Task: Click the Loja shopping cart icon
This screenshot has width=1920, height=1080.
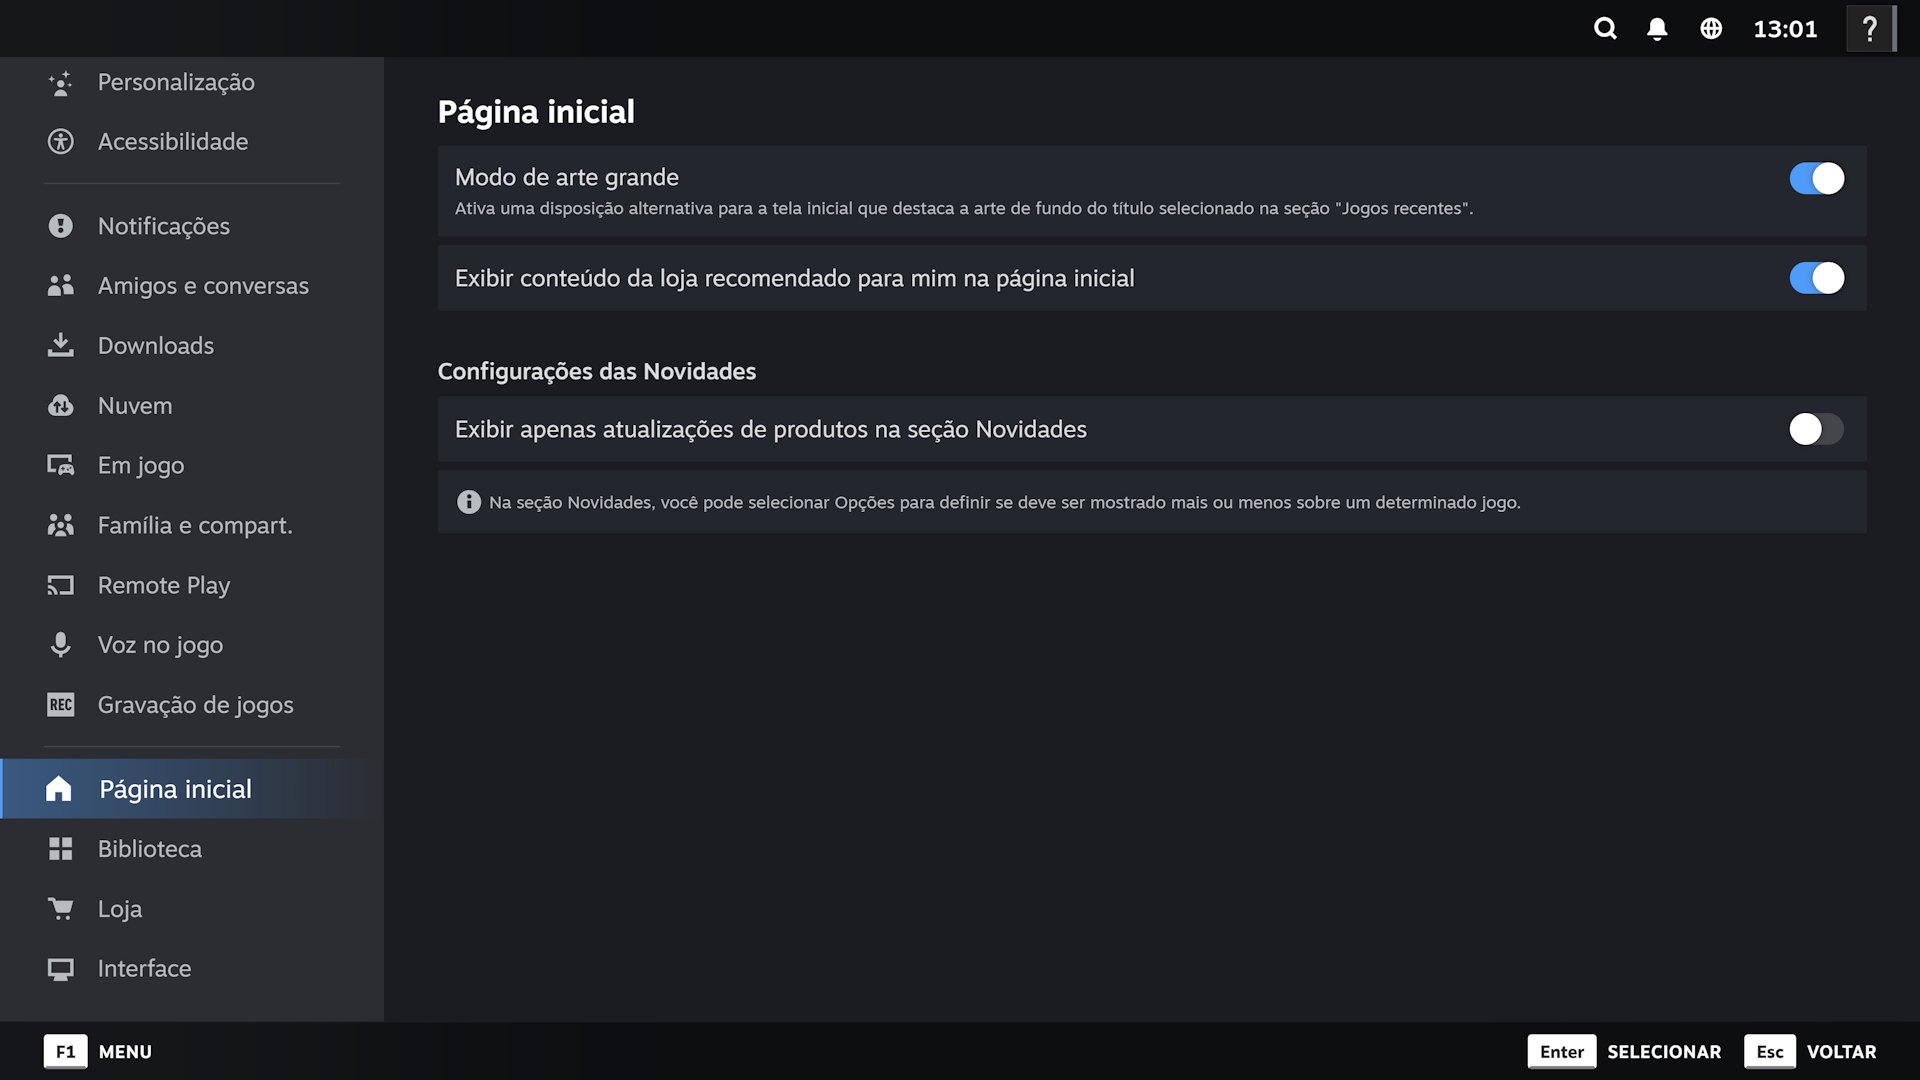Action: click(60, 909)
